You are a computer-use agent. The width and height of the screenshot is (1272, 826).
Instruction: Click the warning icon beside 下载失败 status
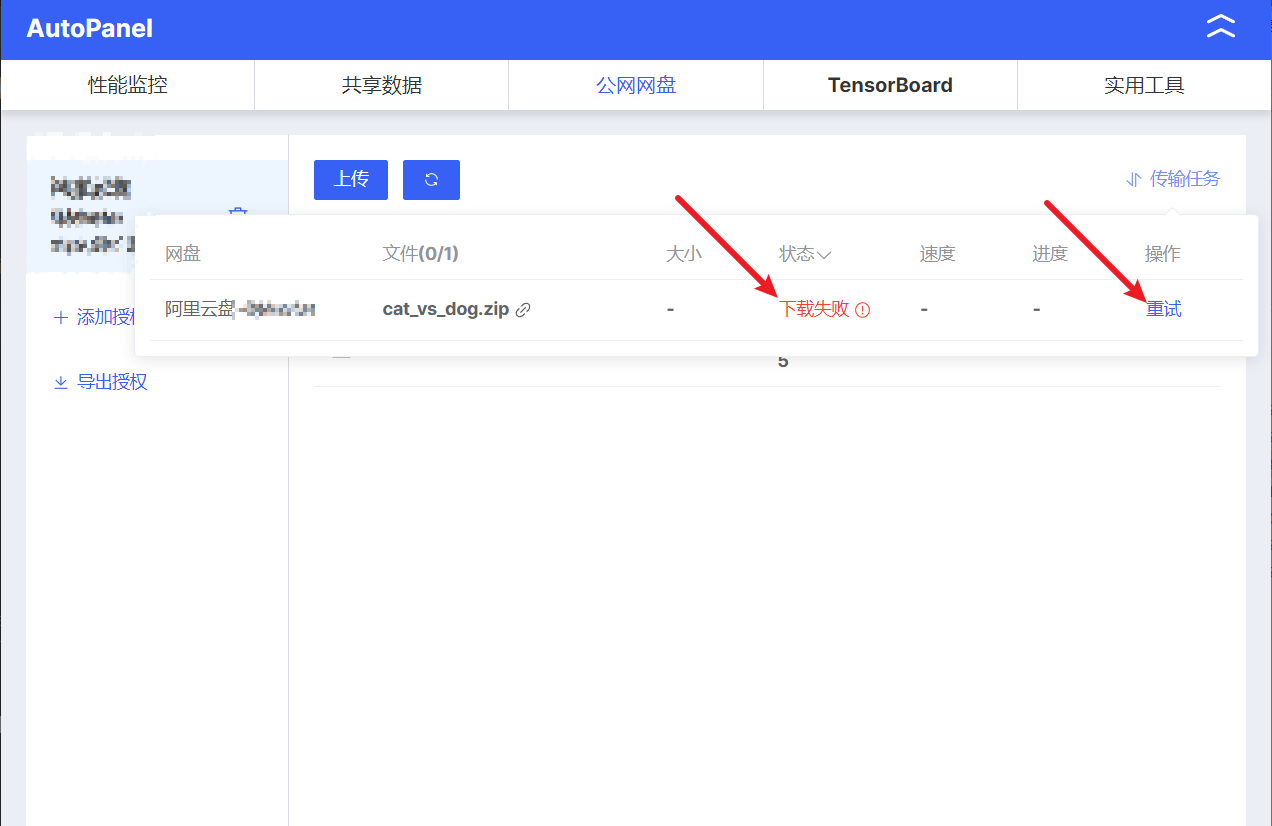(863, 309)
